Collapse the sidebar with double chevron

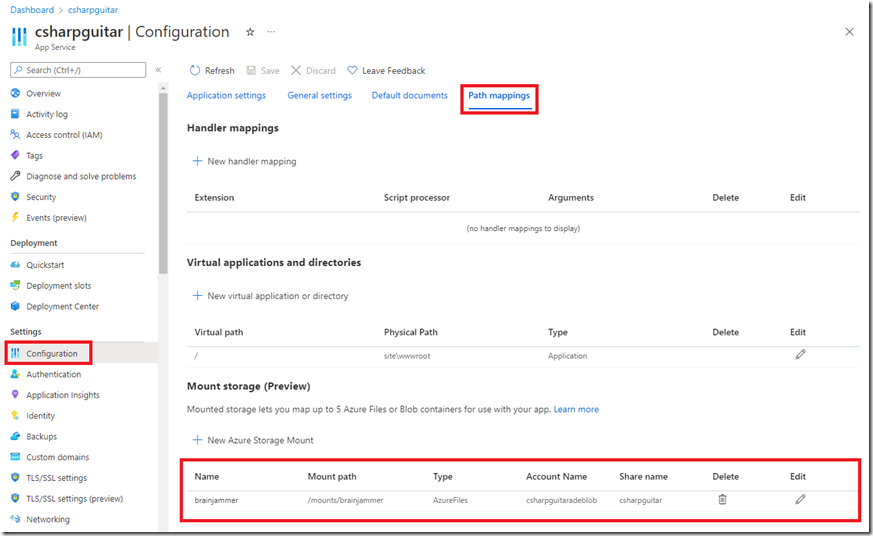coord(158,70)
